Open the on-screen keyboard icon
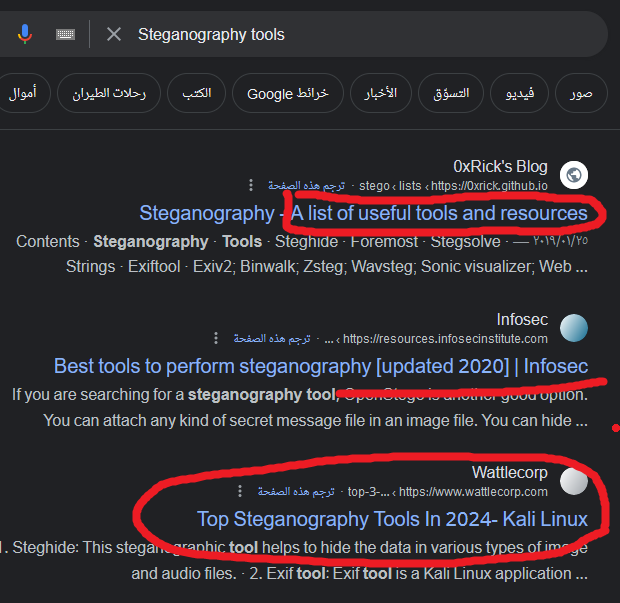Screen dimensions: 620x603 pos(65,34)
